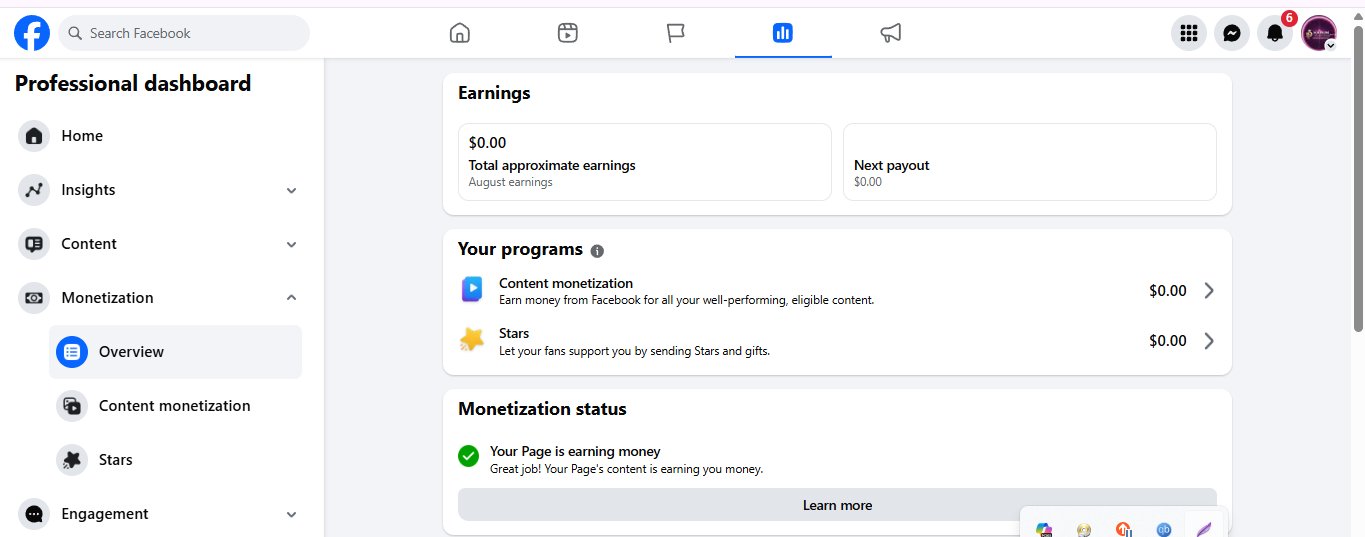The image size is (1365, 537).
Task: Click the disc icon in tray popup
Action: pyautogui.click(x=1084, y=530)
